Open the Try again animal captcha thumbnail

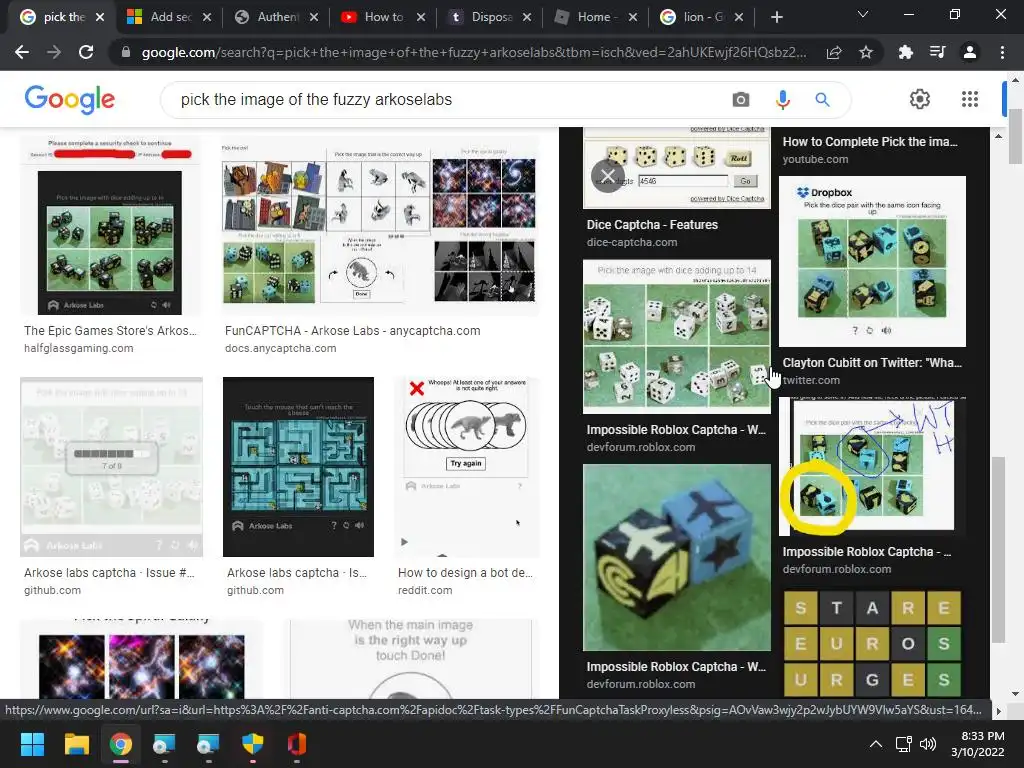click(x=466, y=466)
